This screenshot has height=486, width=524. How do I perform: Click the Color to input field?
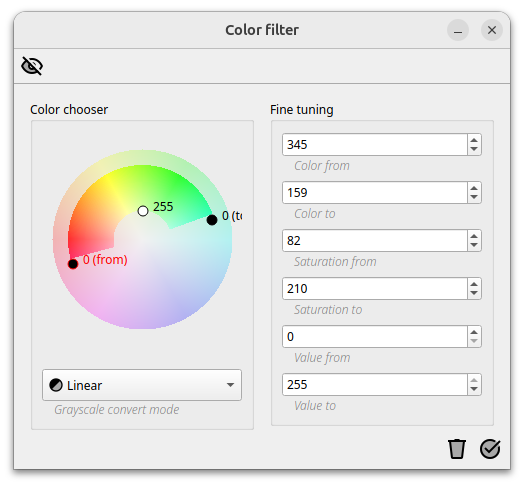375,193
